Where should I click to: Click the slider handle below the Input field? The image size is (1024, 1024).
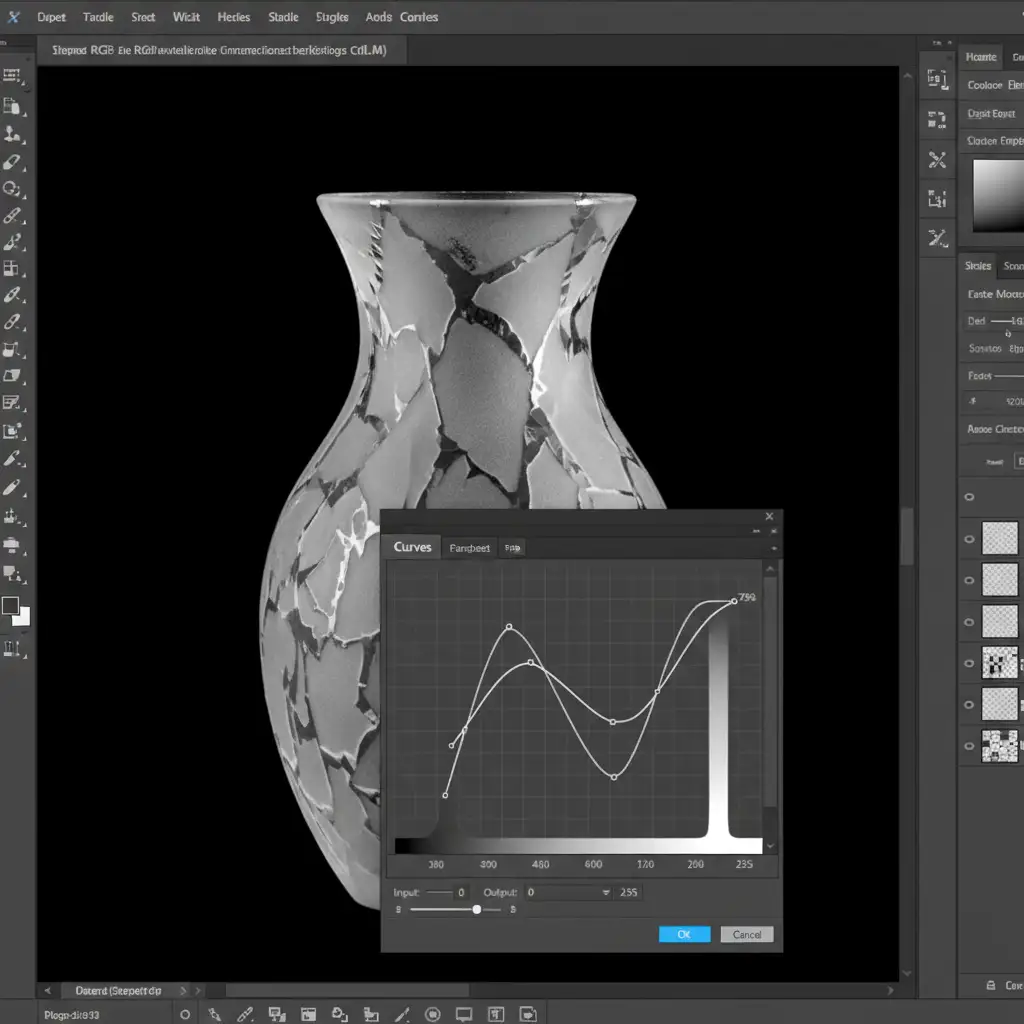(476, 909)
